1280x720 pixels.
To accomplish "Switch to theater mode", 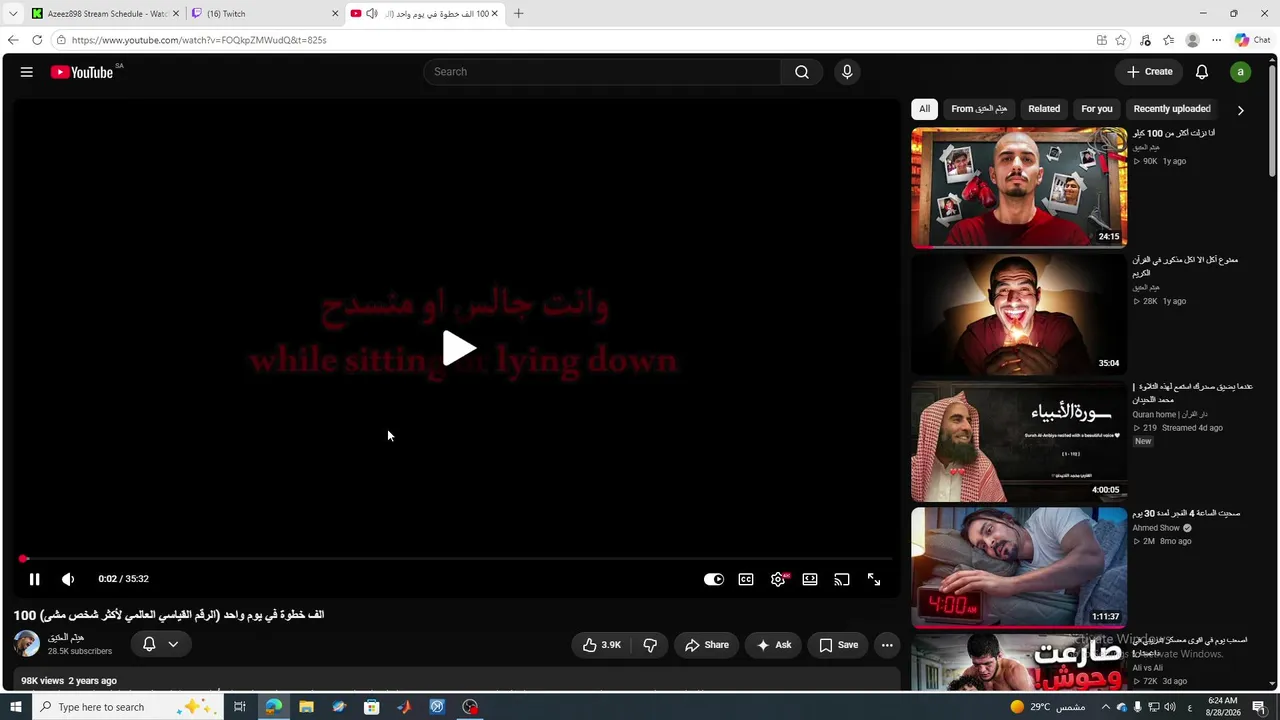I will pyautogui.click(x=810, y=579).
